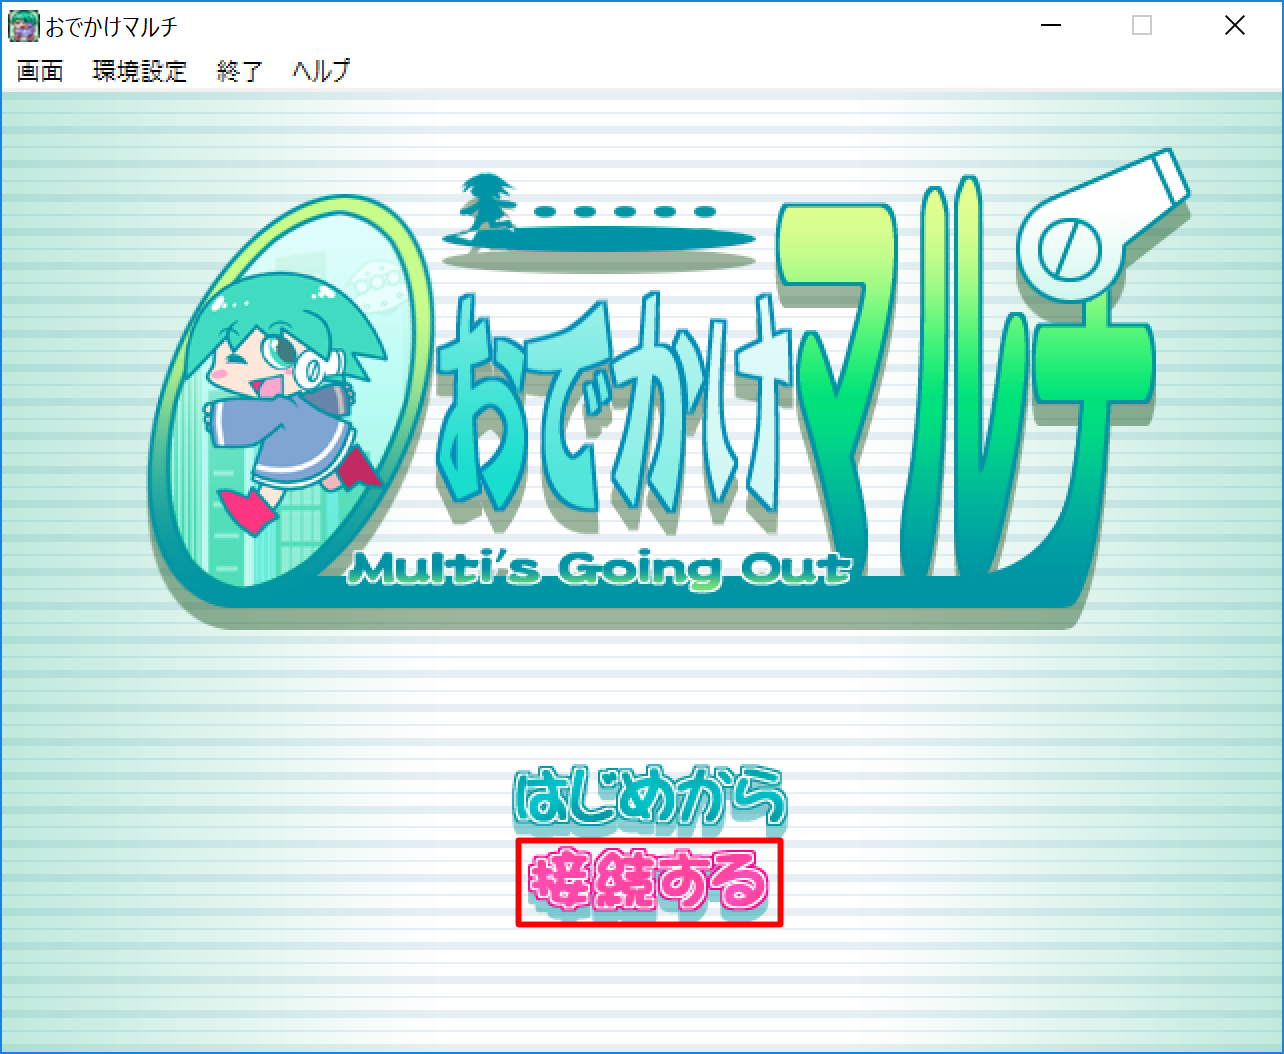Screen dimensions: 1284x1054
Task: Open the 終了 menu
Action: point(240,71)
